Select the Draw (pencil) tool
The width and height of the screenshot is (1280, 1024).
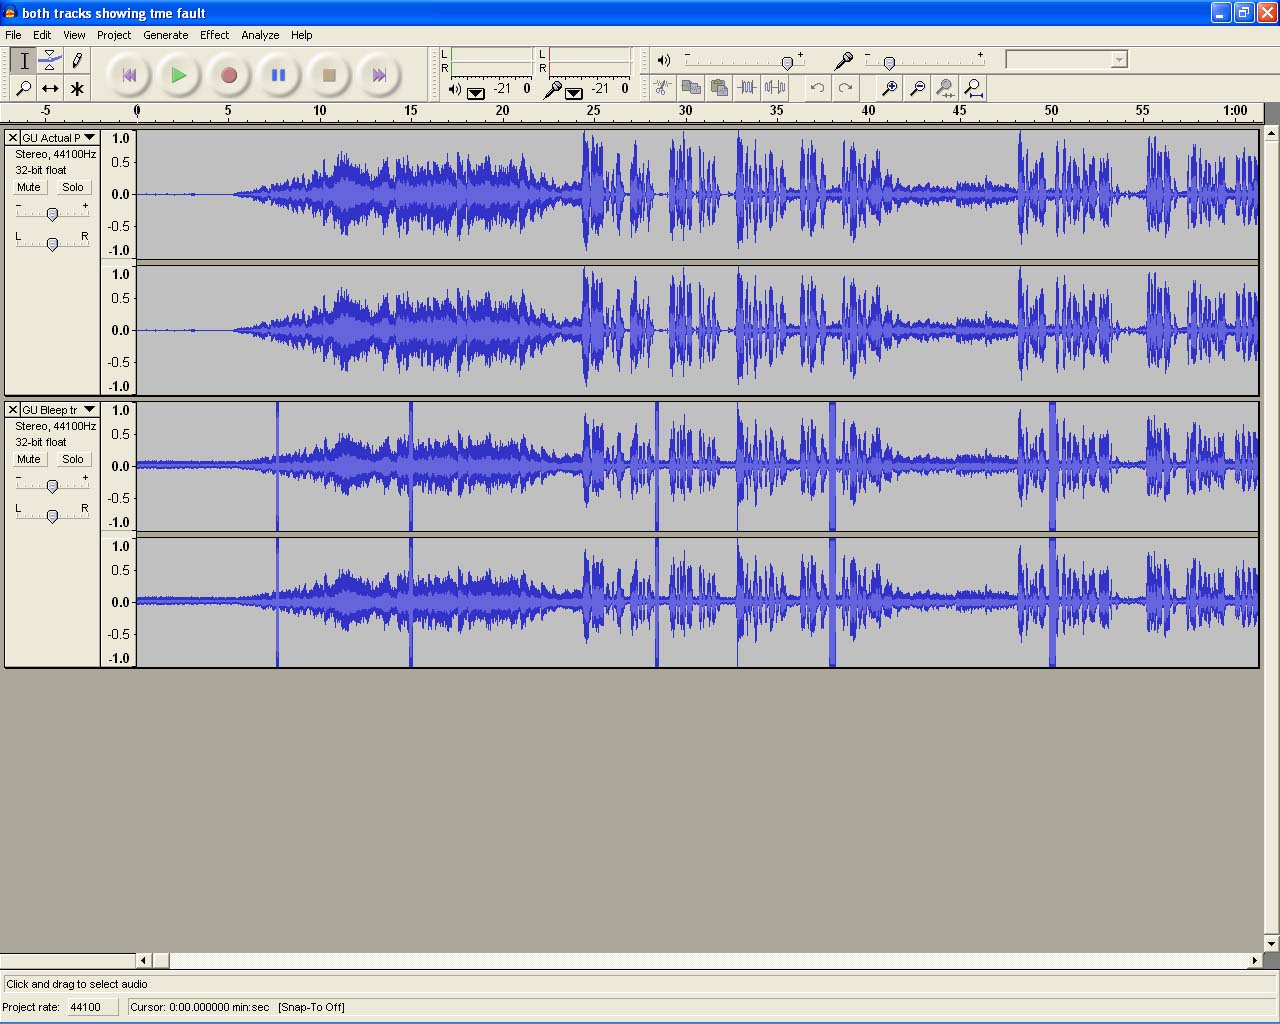77,61
